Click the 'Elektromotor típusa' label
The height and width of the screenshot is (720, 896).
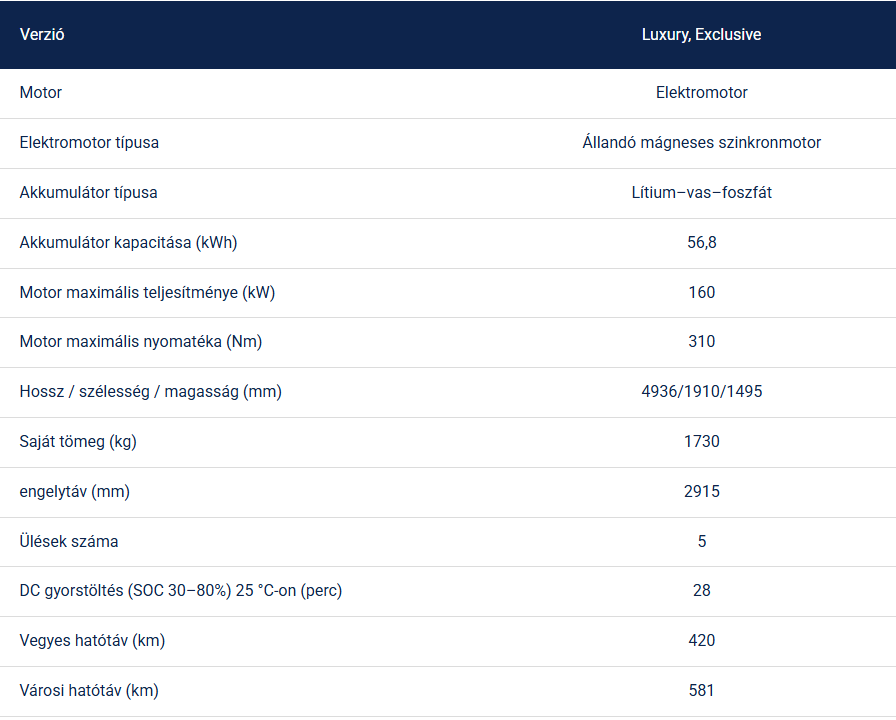(x=89, y=142)
